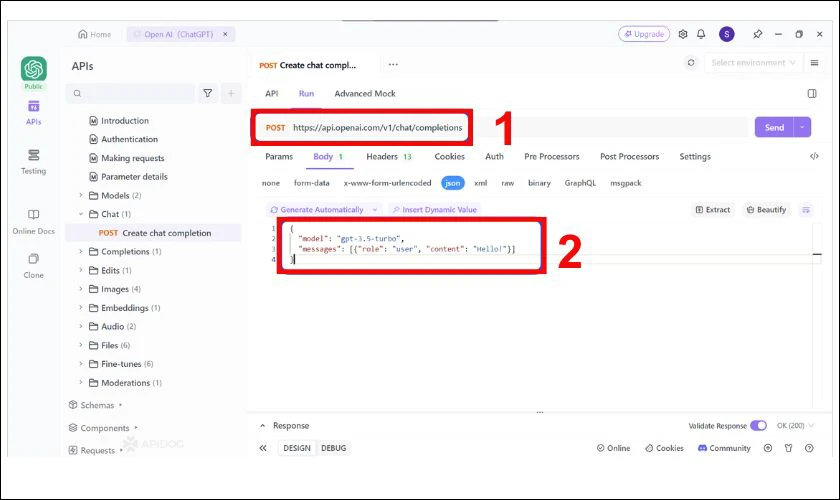Click the Beautify button
The height and width of the screenshot is (500, 840).
point(766,210)
